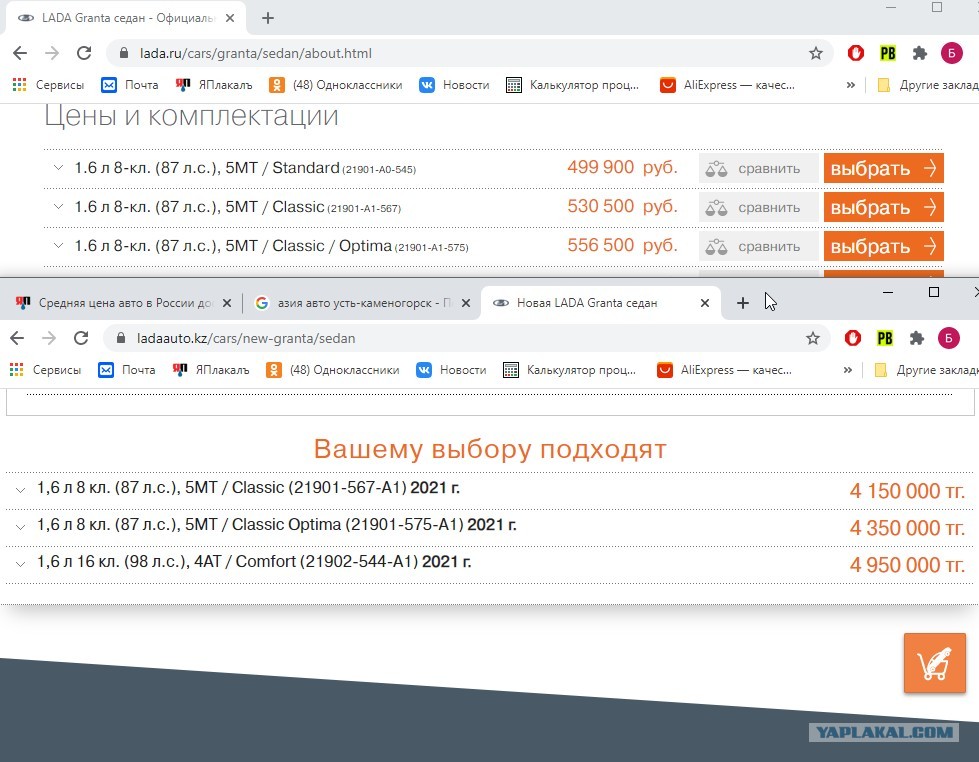The image size is (979, 762).
Task: Compare the Standard trim (сравнить)
Action: (x=758, y=168)
